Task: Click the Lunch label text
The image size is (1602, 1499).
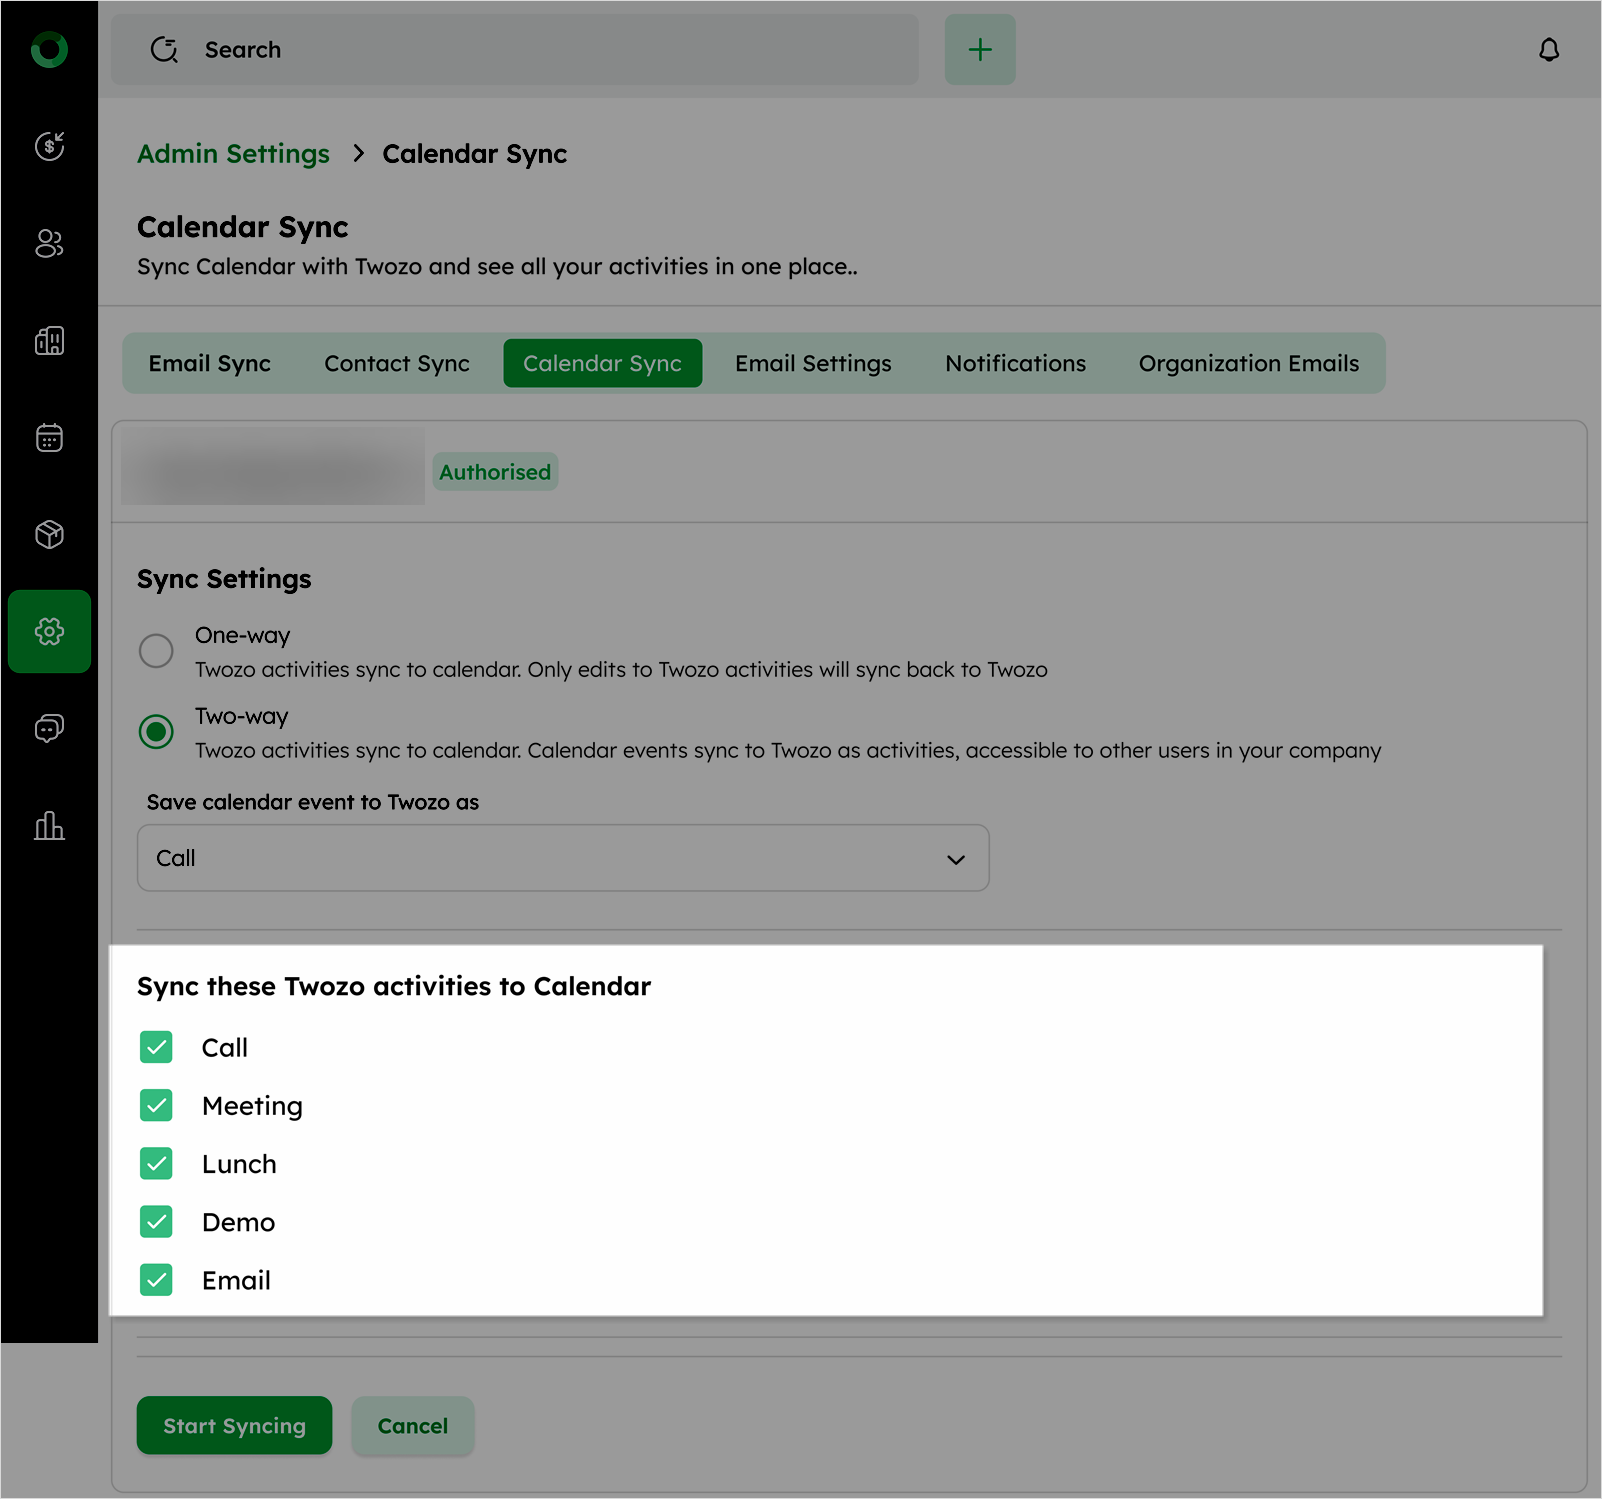Action: pos(239,1164)
